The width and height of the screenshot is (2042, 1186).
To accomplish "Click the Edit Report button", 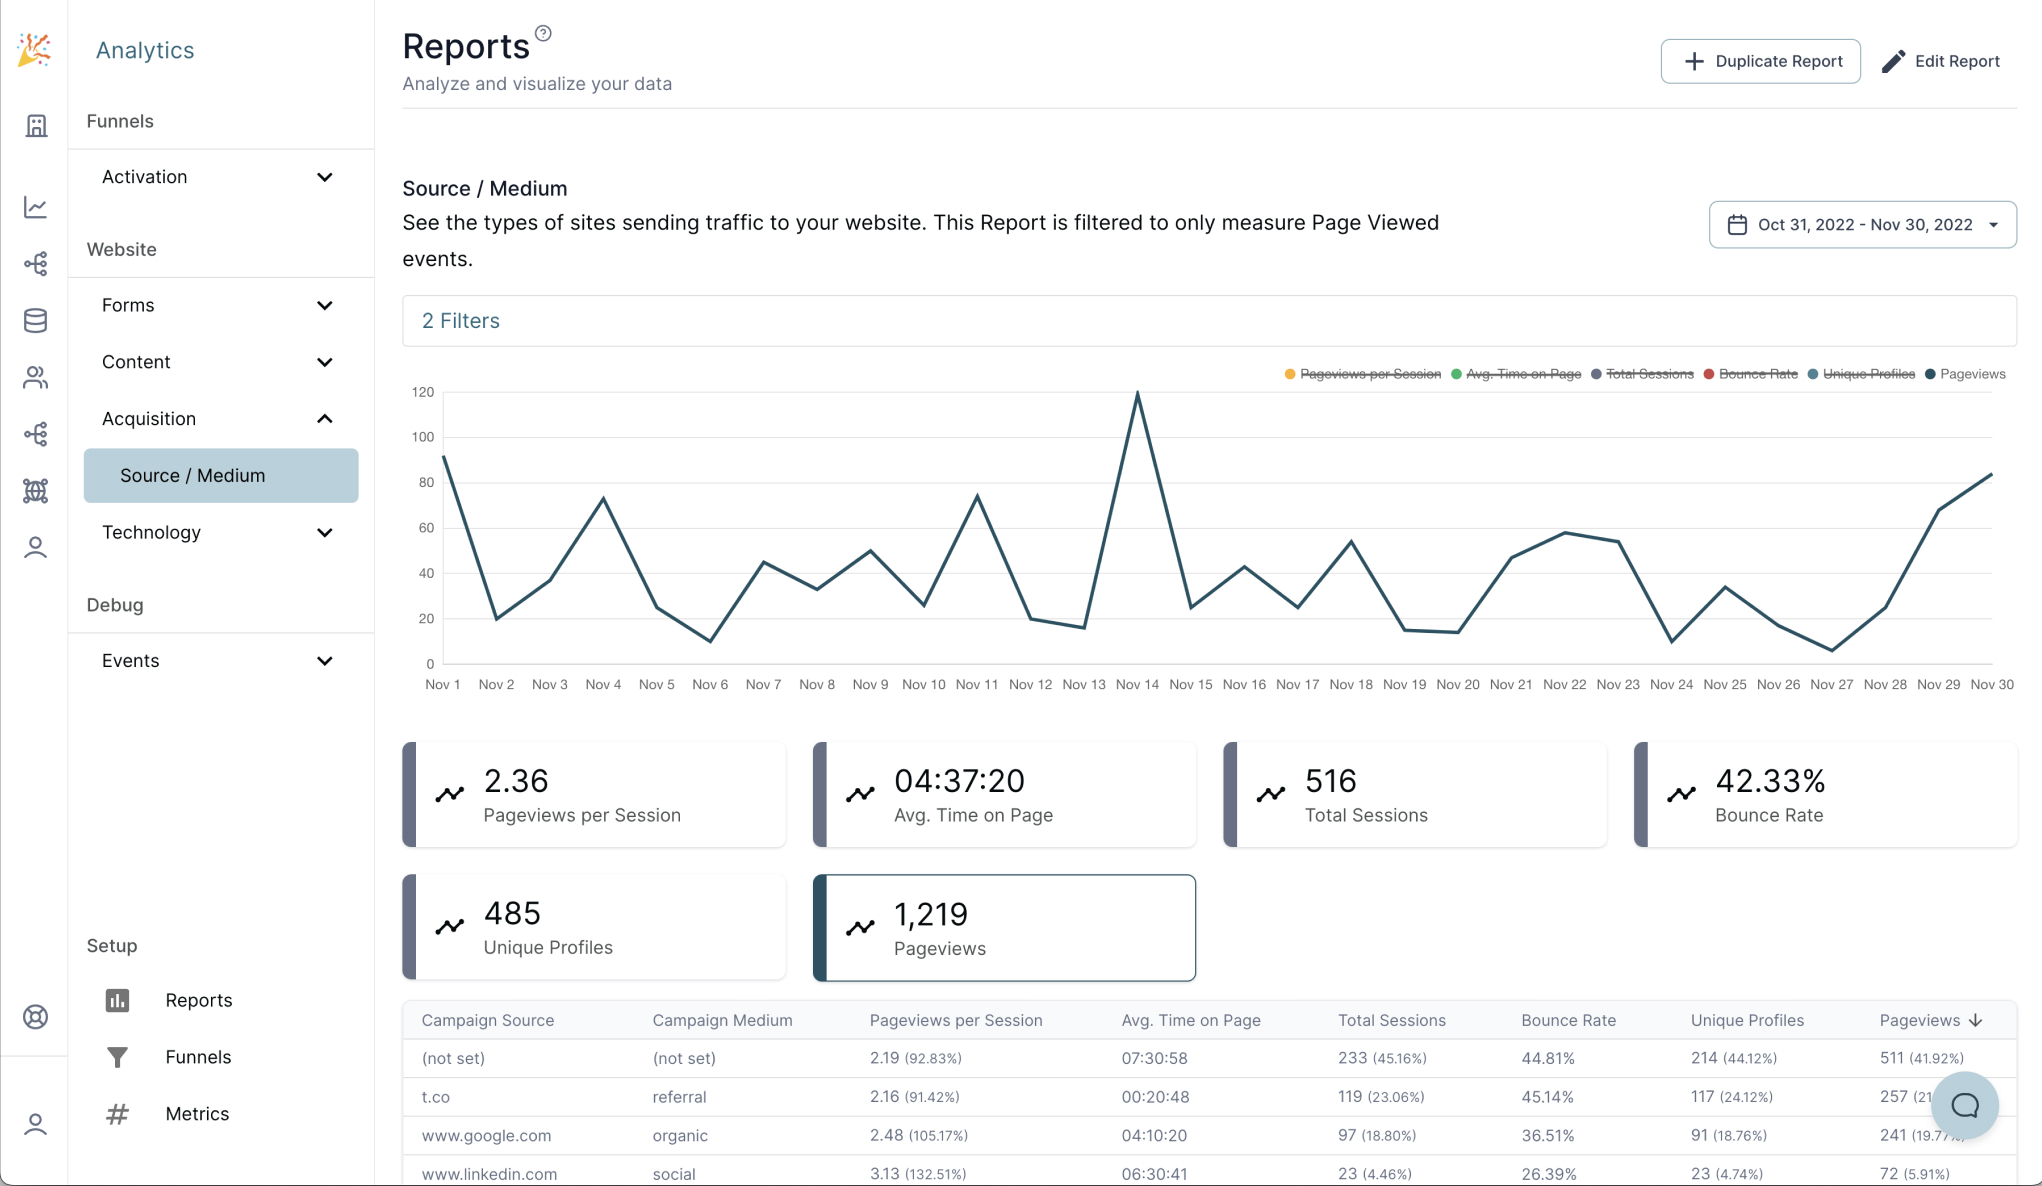I will (1941, 61).
